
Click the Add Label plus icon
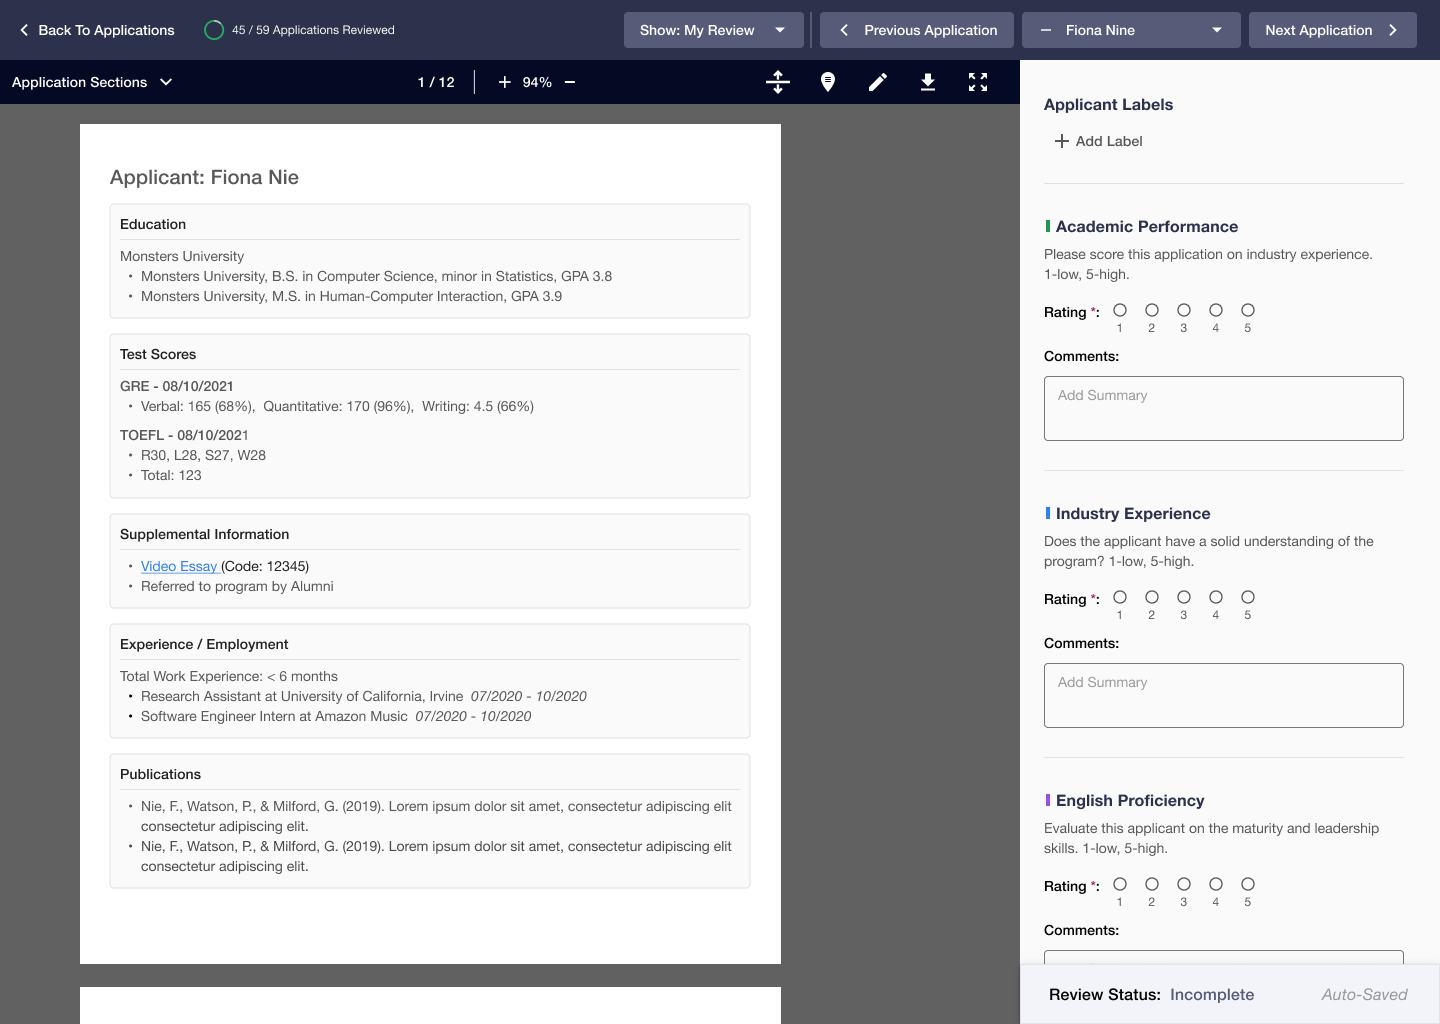(1061, 141)
